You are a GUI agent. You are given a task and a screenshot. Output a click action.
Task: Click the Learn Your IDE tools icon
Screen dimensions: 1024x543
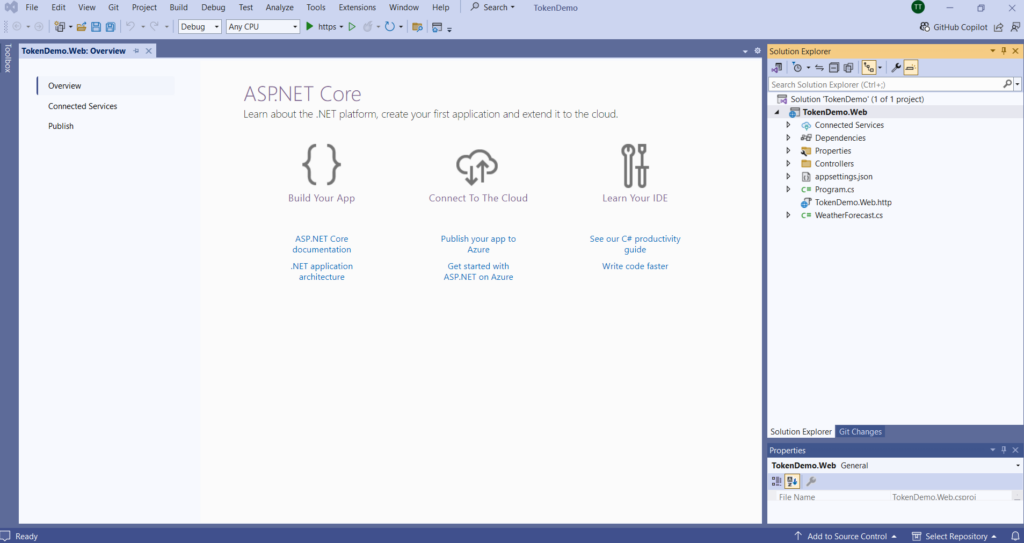click(635, 165)
